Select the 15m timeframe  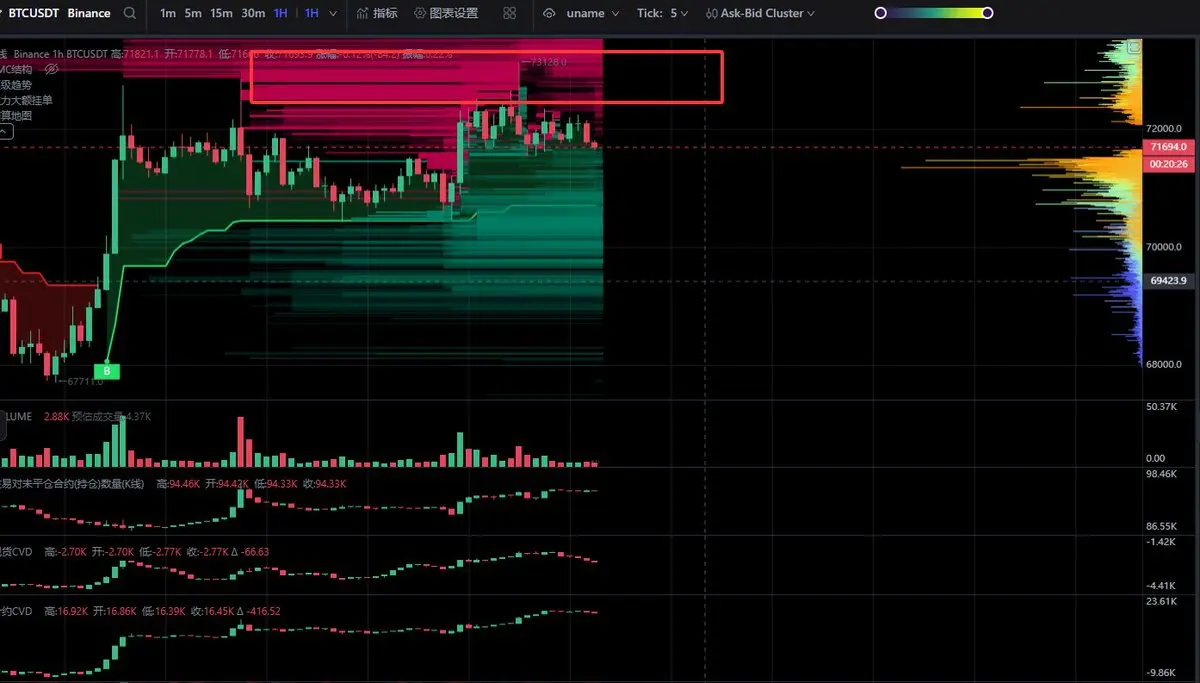pos(222,14)
